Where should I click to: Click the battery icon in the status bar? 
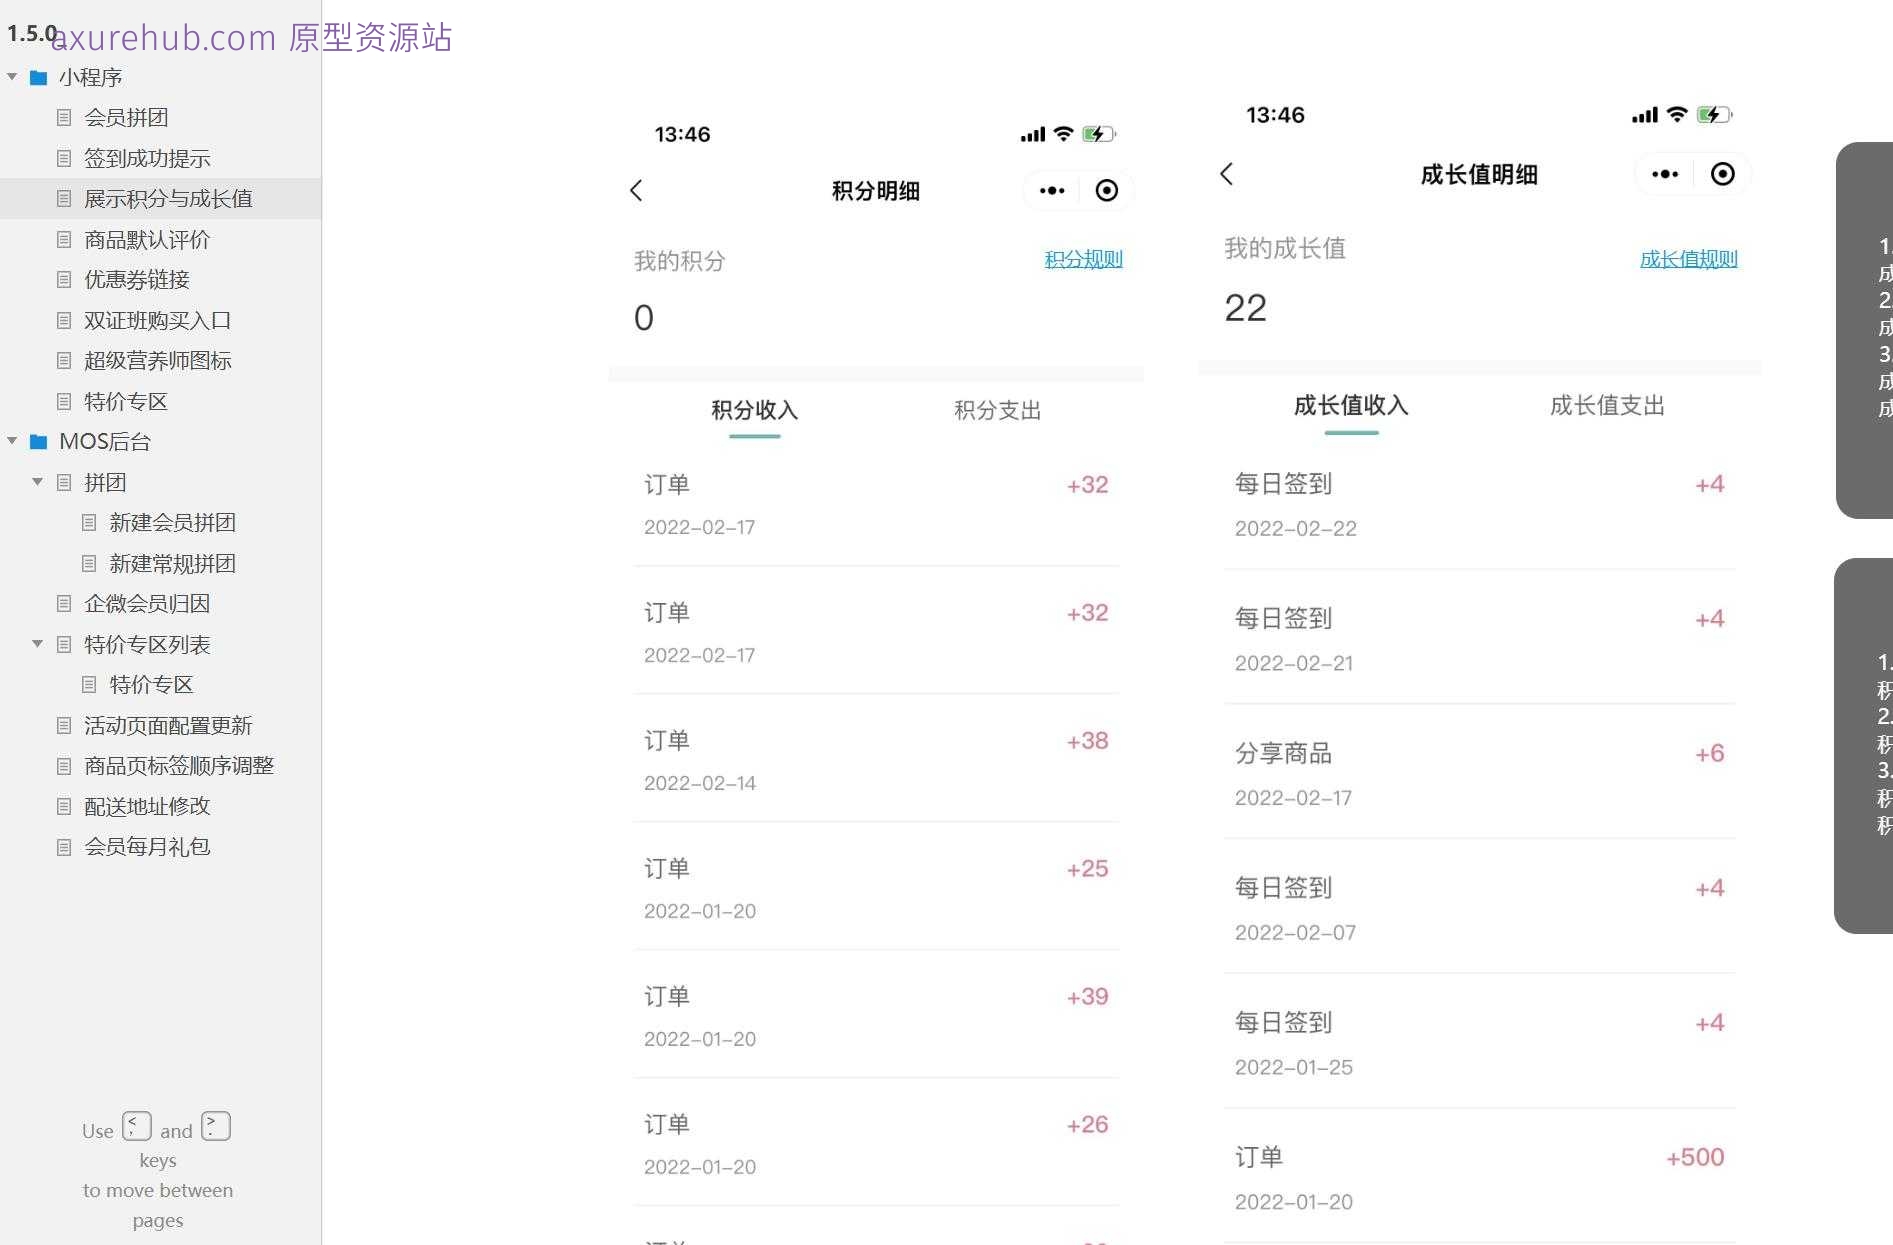click(x=1099, y=133)
